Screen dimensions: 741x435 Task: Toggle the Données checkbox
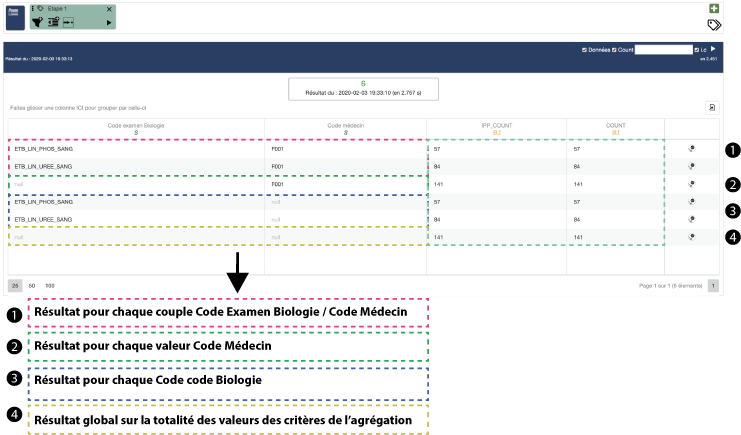584,49
